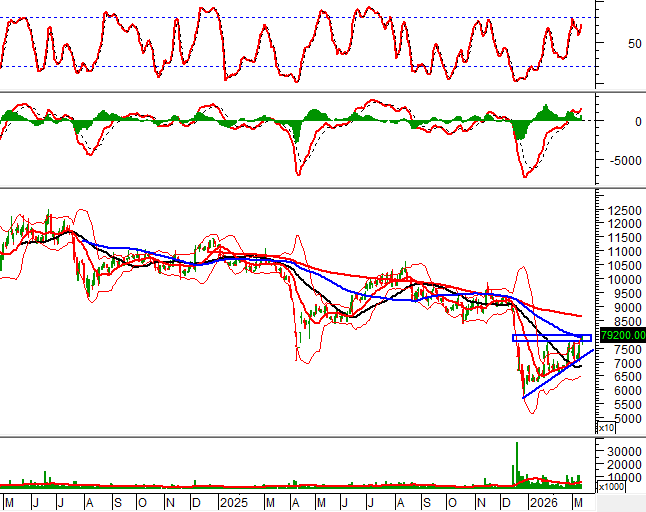Click the 5000 price axis label
Screen dimensions: 646x512
tap(618, 419)
